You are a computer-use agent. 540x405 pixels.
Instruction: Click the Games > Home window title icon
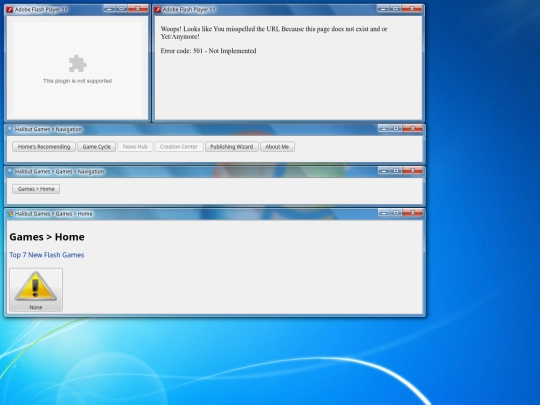[10, 214]
